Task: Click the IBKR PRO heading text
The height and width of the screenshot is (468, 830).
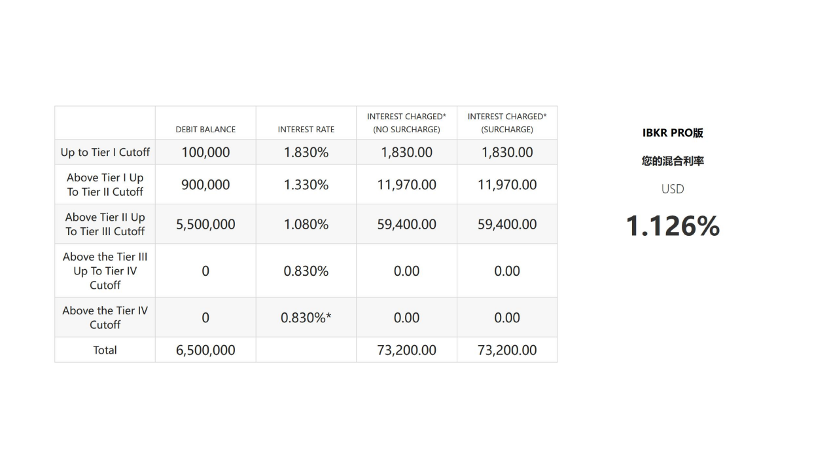Action: 672,132
